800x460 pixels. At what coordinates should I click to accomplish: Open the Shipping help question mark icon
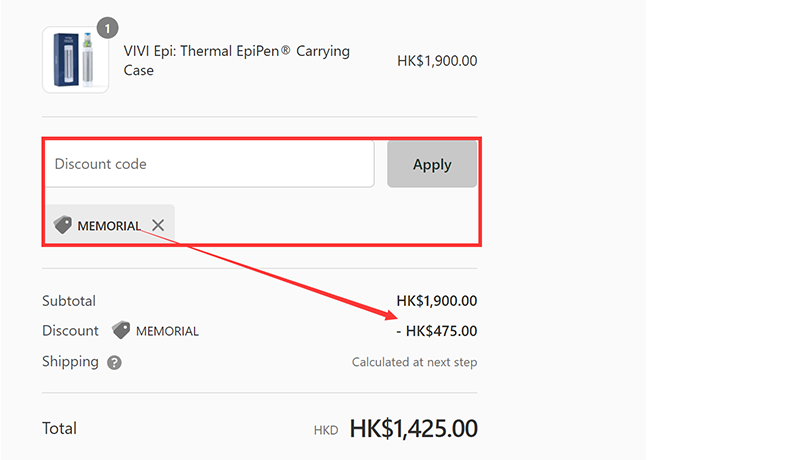114,363
